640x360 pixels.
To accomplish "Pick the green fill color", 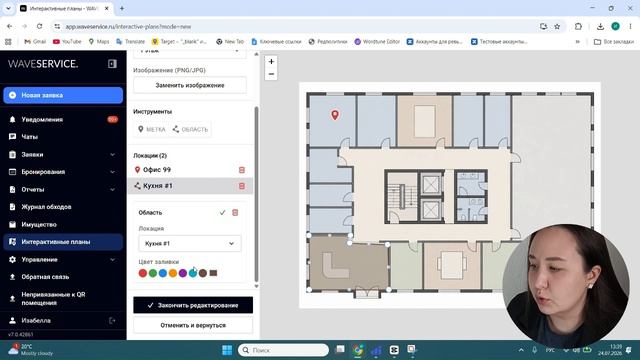I will 153,273.
